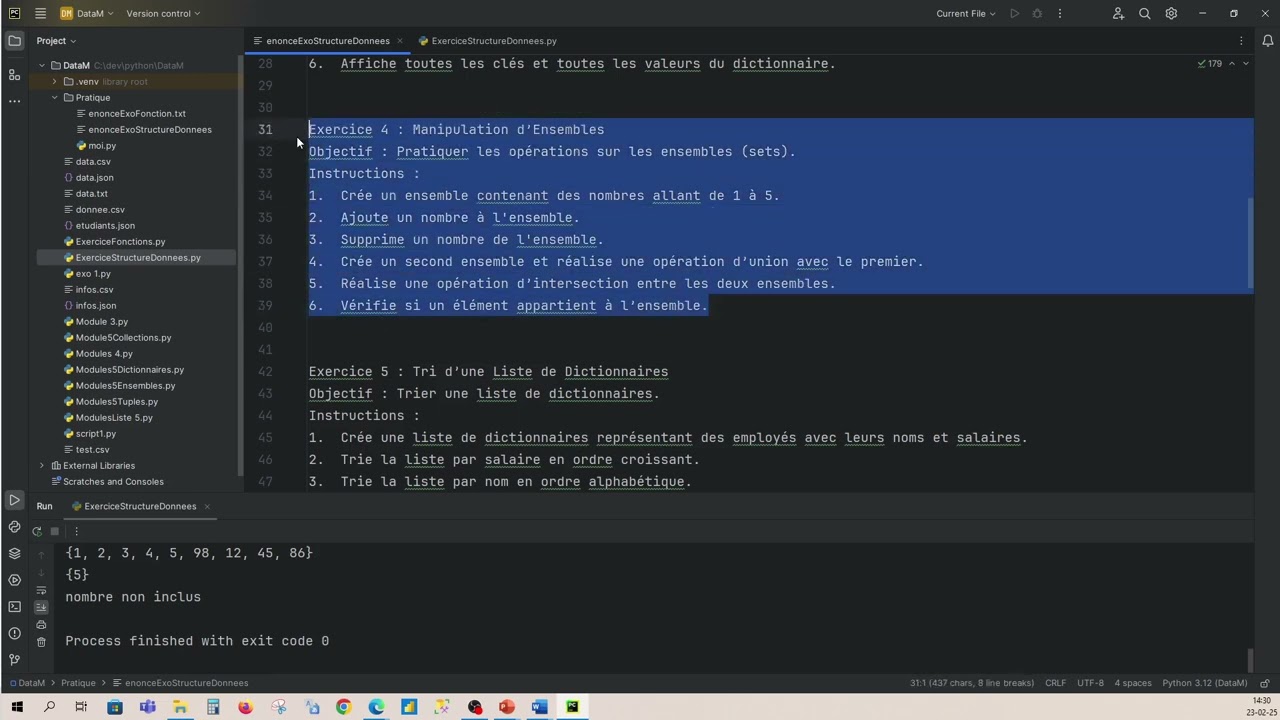
Task: Click the Run panel title label
Action: [44, 506]
